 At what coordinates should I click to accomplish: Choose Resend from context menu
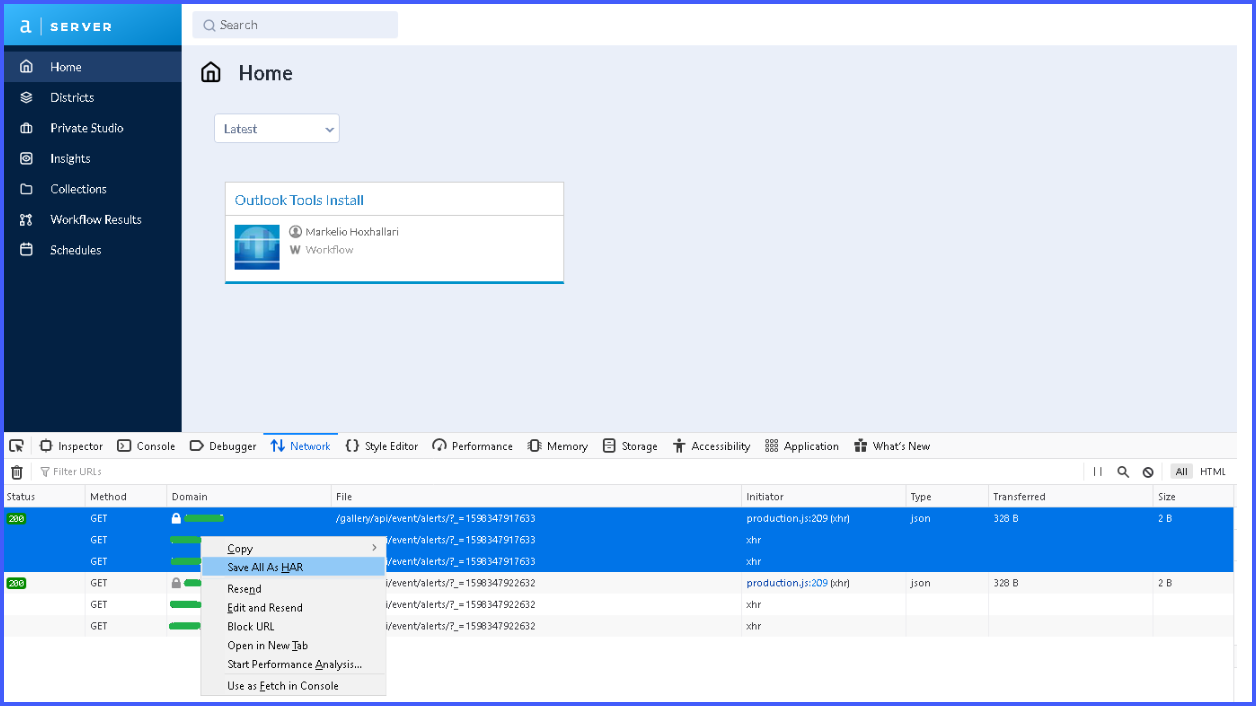click(293, 589)
